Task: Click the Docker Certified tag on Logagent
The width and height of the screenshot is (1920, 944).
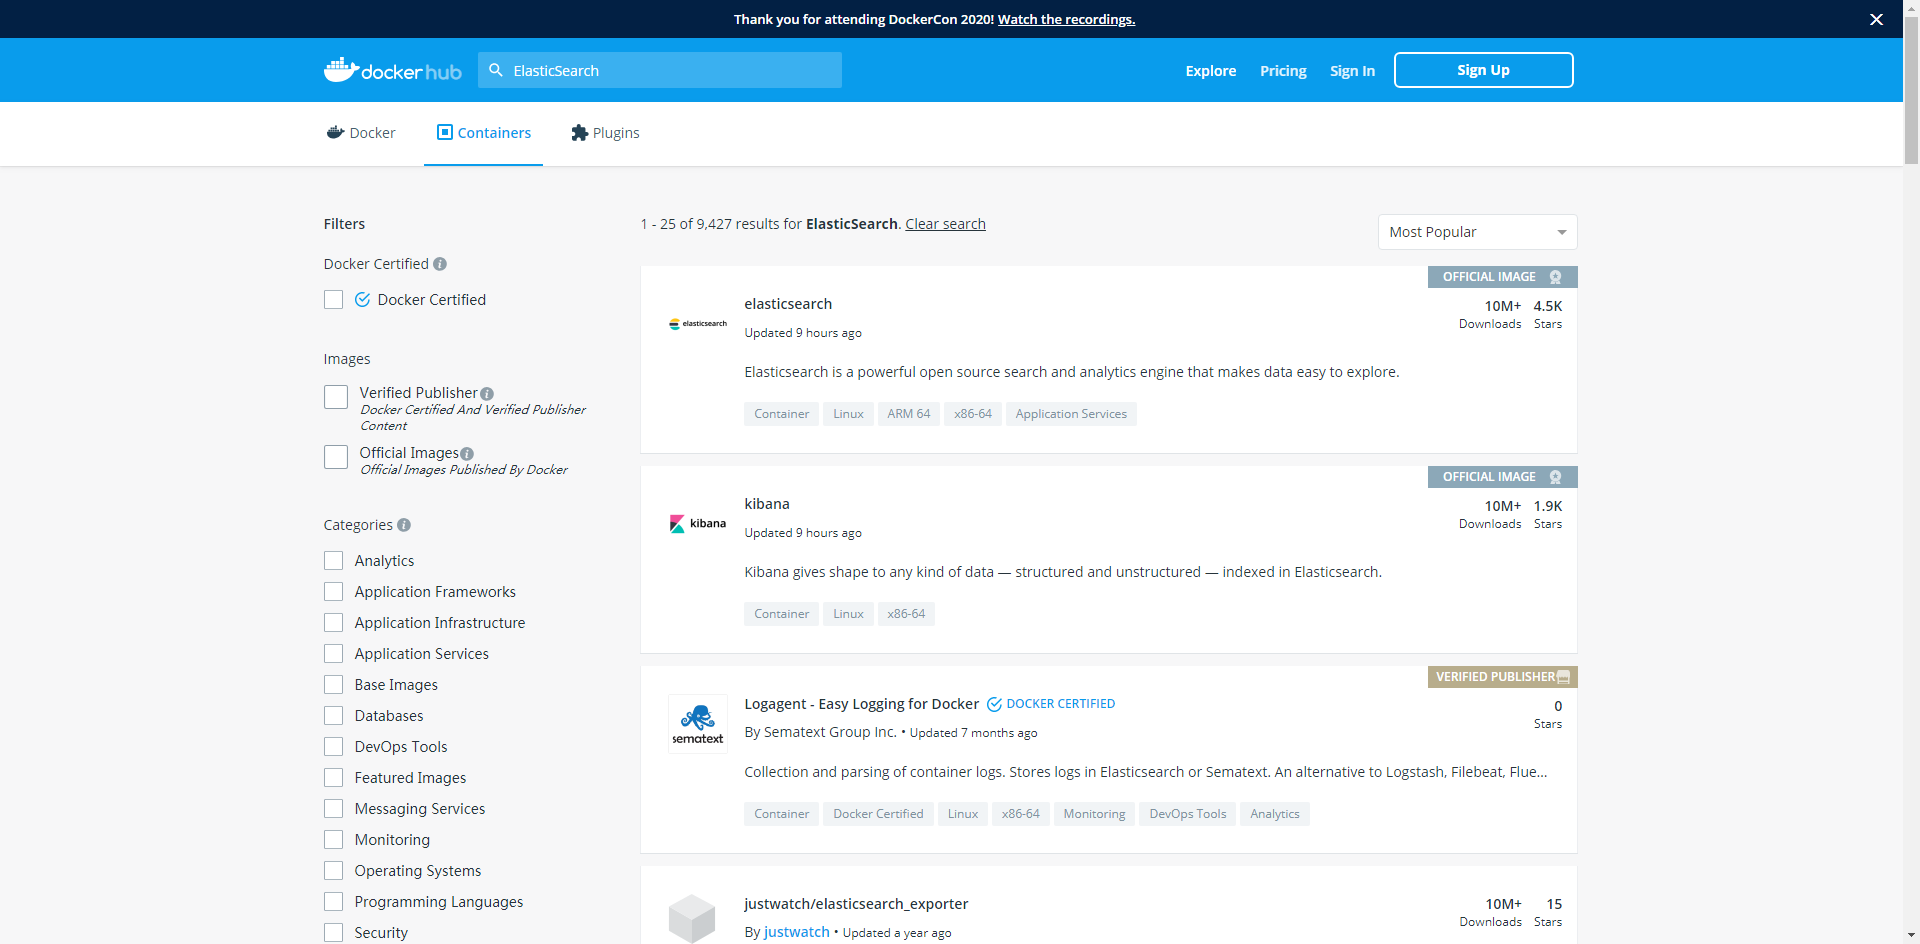Action: (878, 814)
